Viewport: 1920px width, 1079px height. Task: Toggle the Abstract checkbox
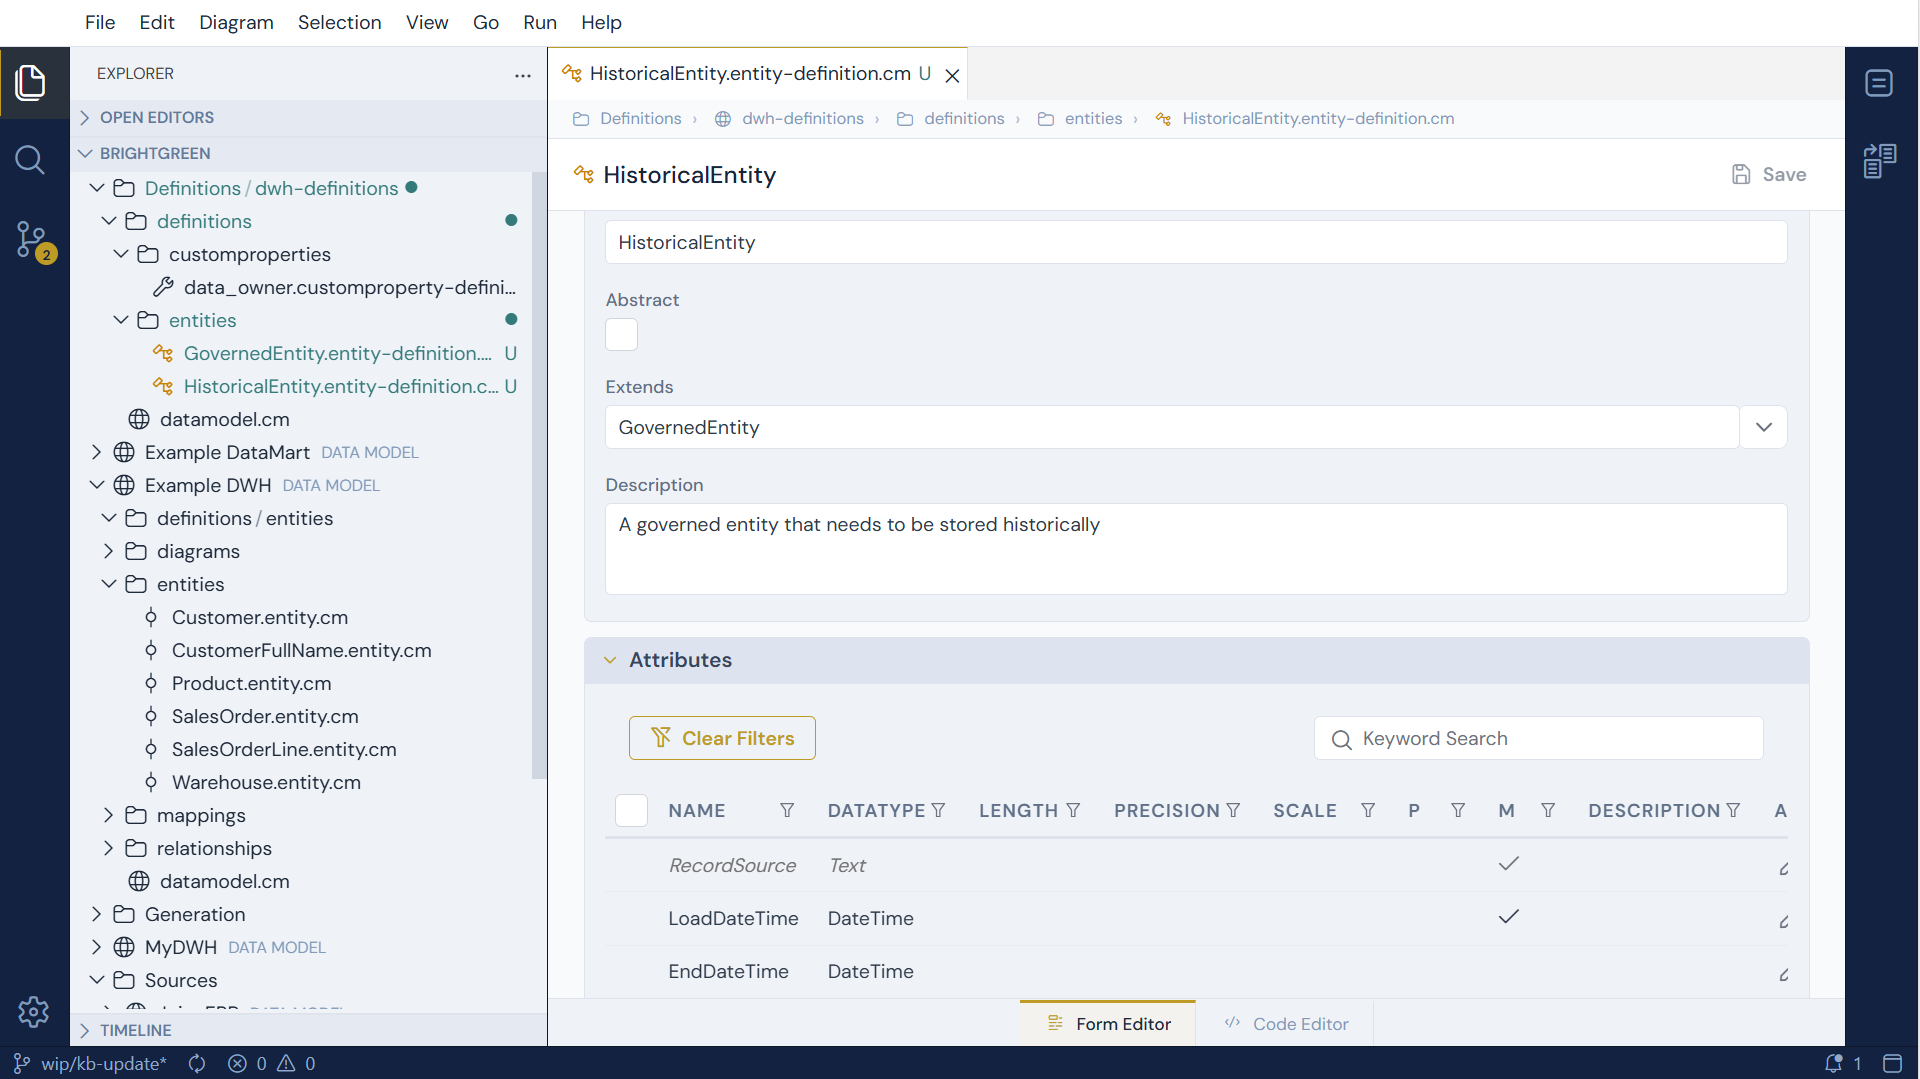(621, 334)
